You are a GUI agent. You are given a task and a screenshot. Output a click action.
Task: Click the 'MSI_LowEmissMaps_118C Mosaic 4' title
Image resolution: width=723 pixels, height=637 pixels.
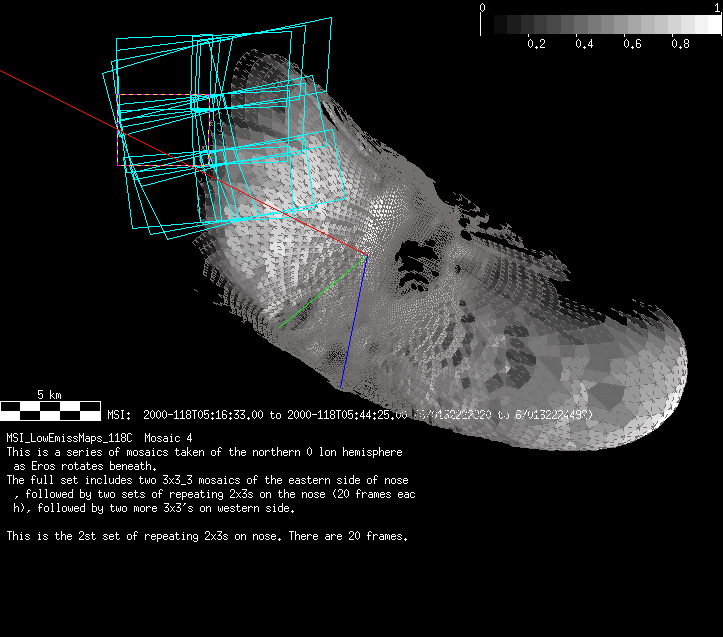[99, 438]
